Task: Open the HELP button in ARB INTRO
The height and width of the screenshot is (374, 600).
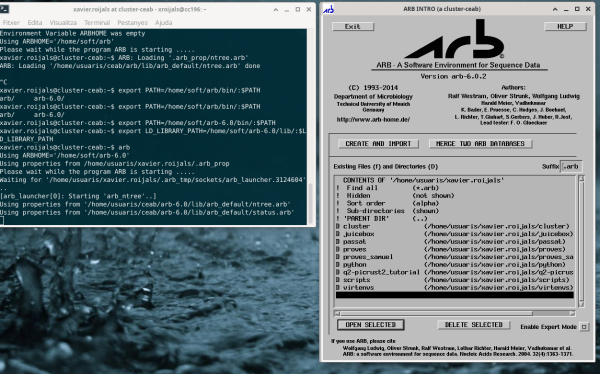Action: 565,26
